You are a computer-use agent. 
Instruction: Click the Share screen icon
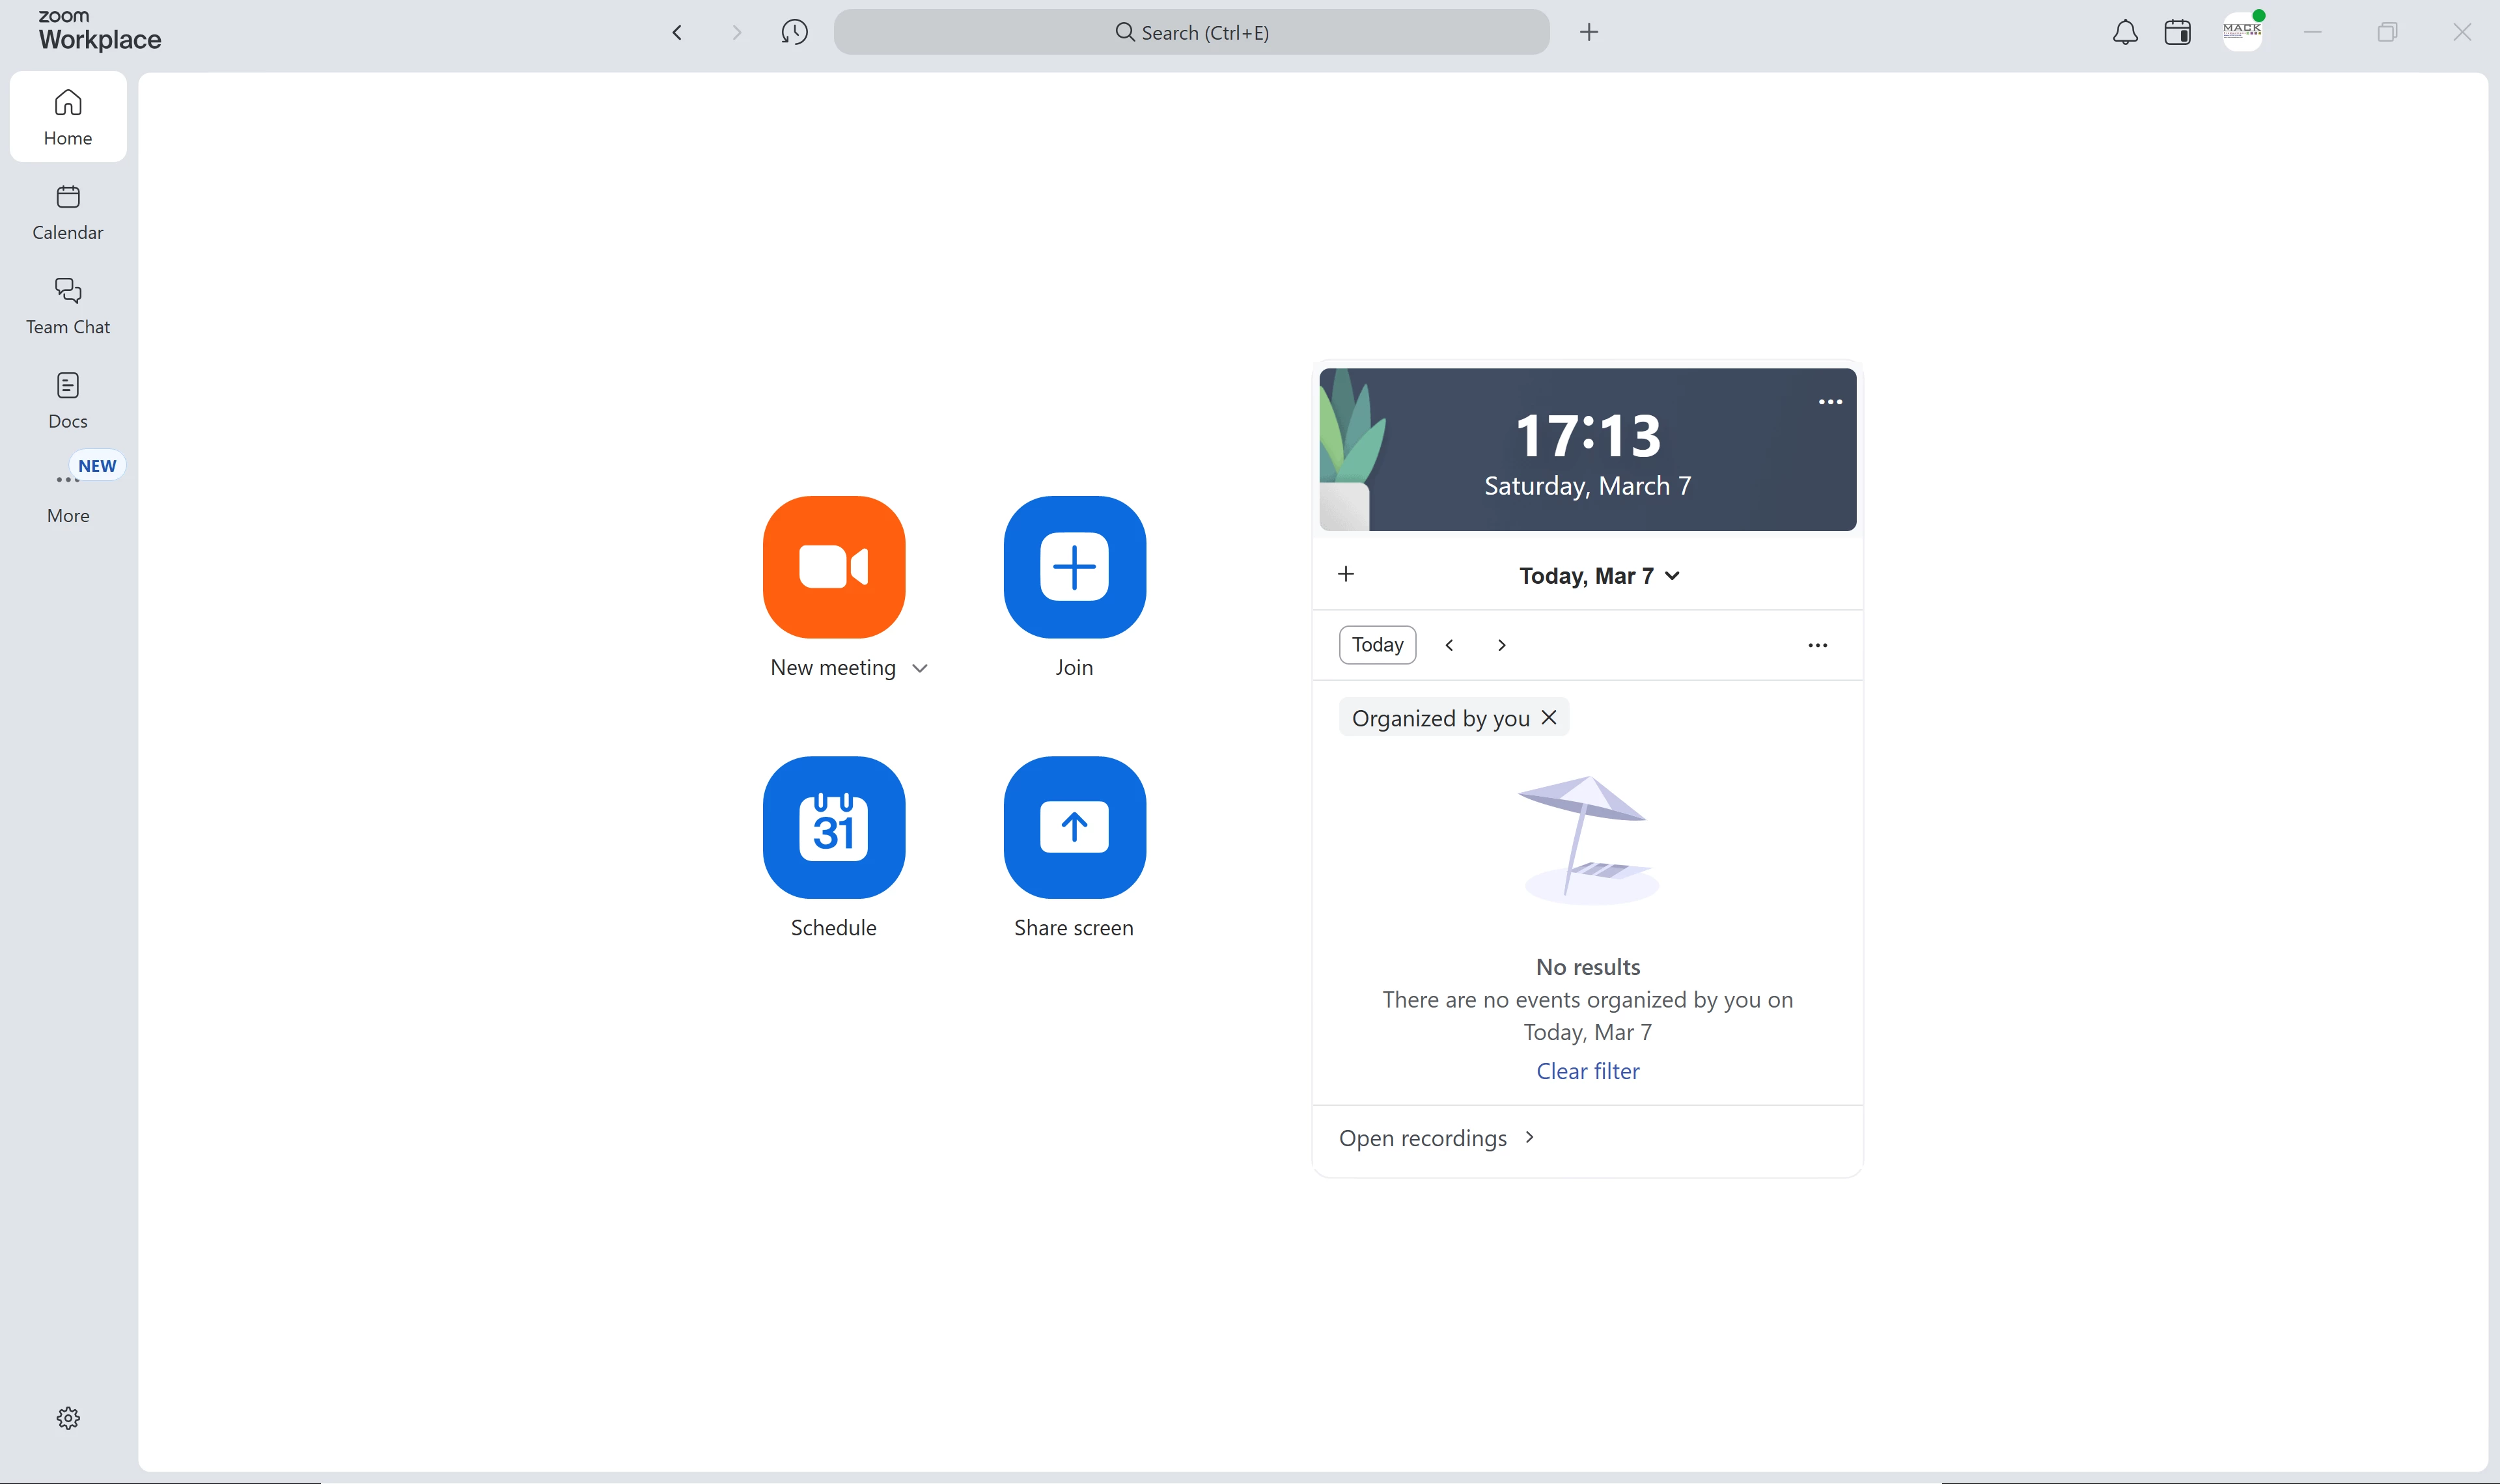pos(1074,826)
